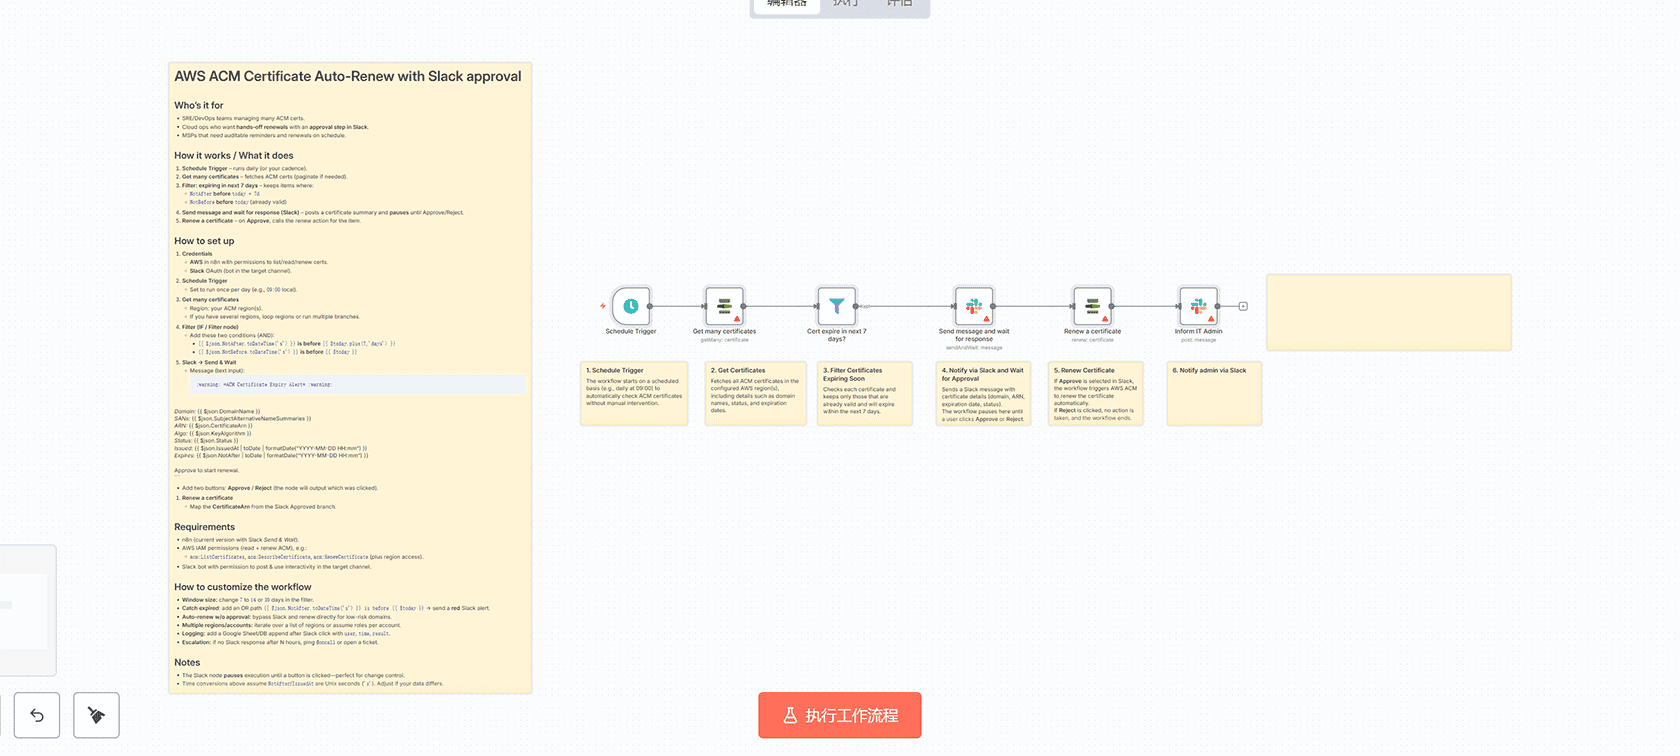Click the red lightning trigger indicator
1680x756 pixels.
602,306
